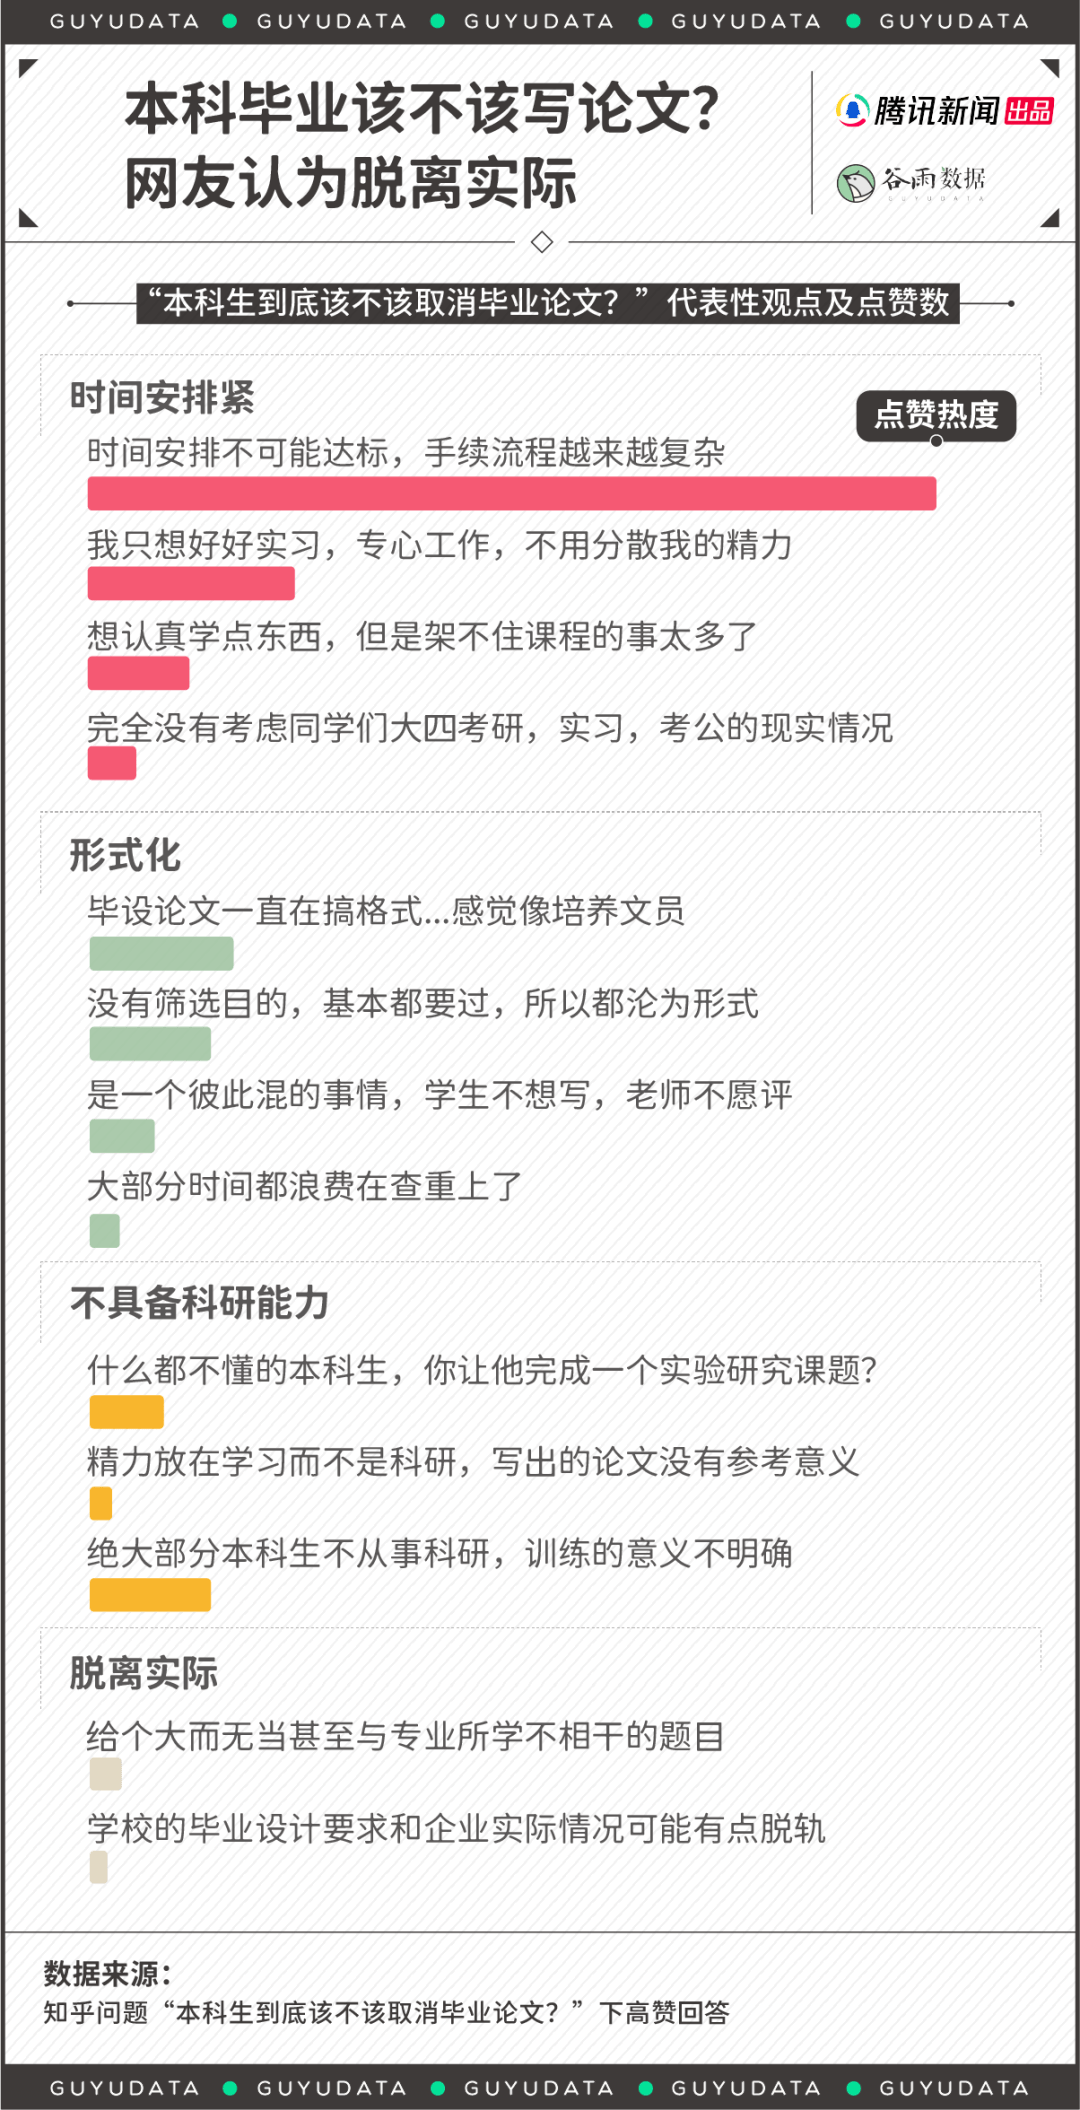Screen dimensions: 1080x2110
Task: Select the 脱离实际 section heading
Action: coord(143,1673)
